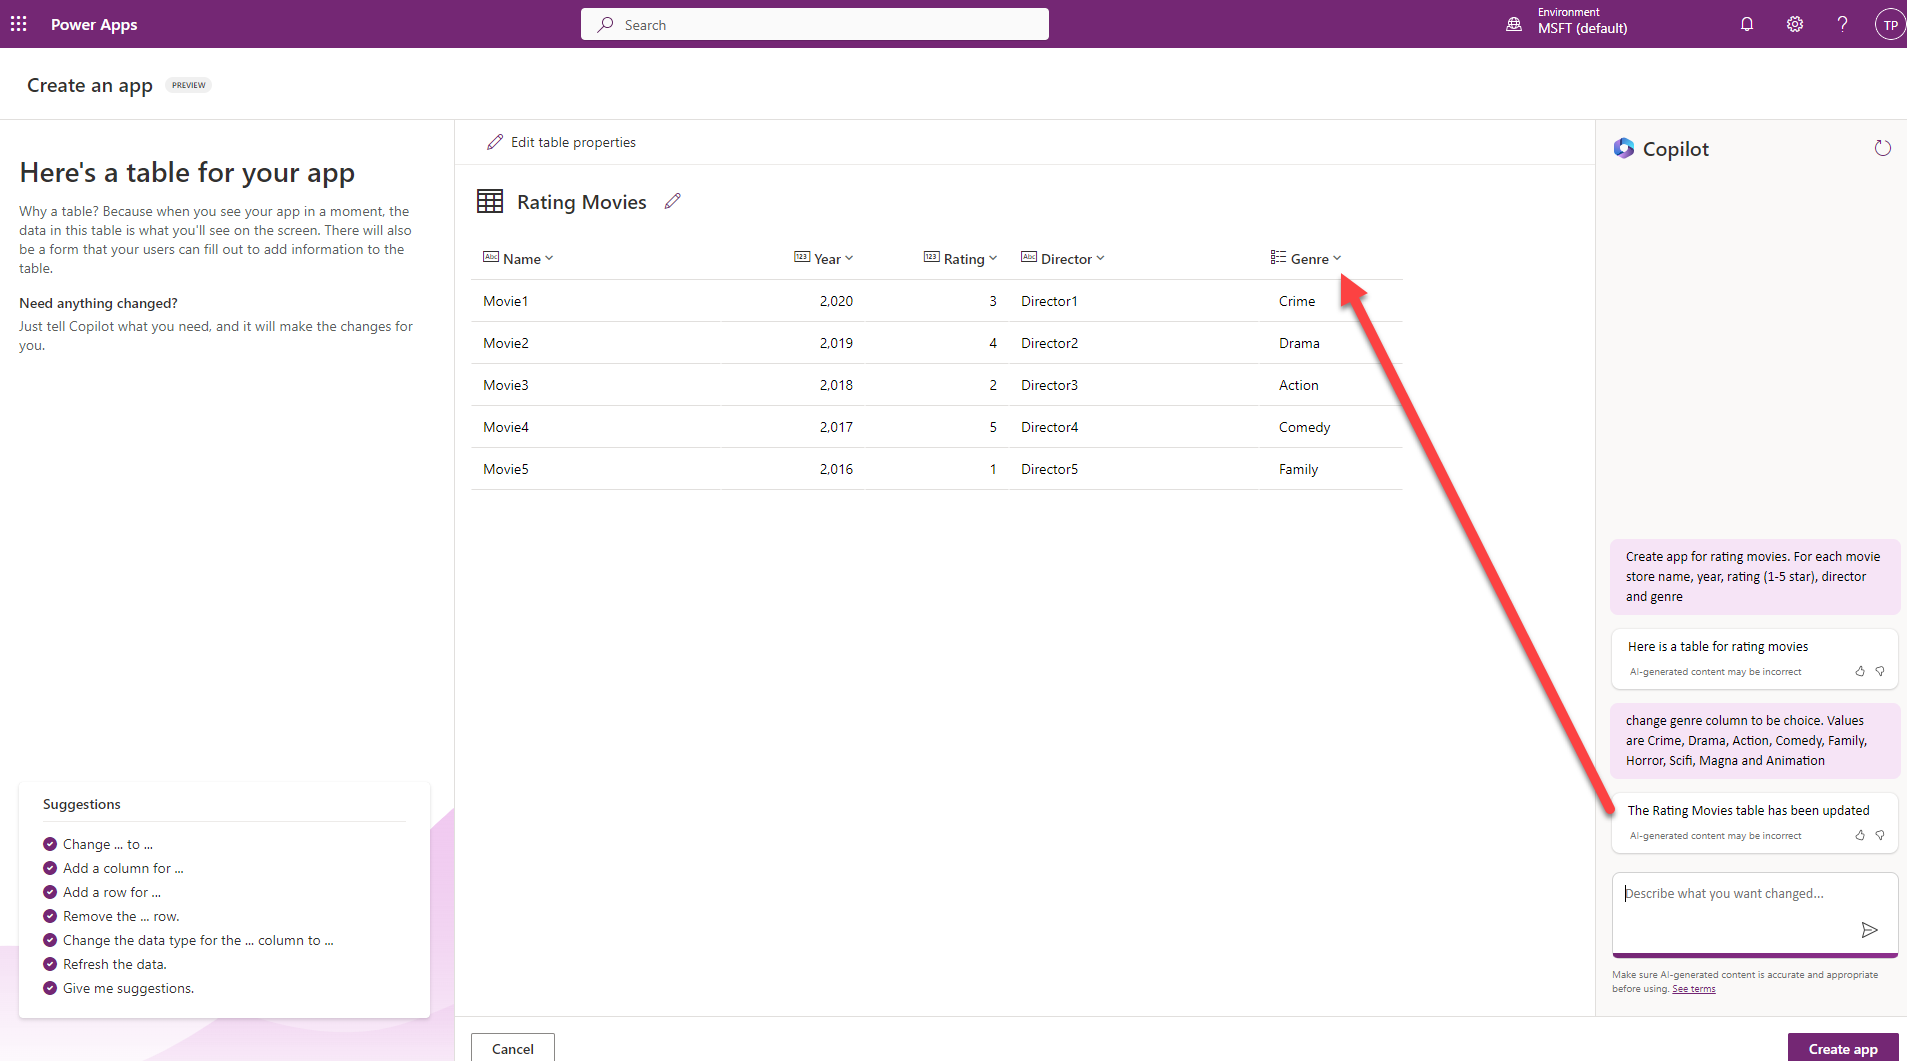Open the See terms link
1907x1061 pixels.
tap(1693, 989)
